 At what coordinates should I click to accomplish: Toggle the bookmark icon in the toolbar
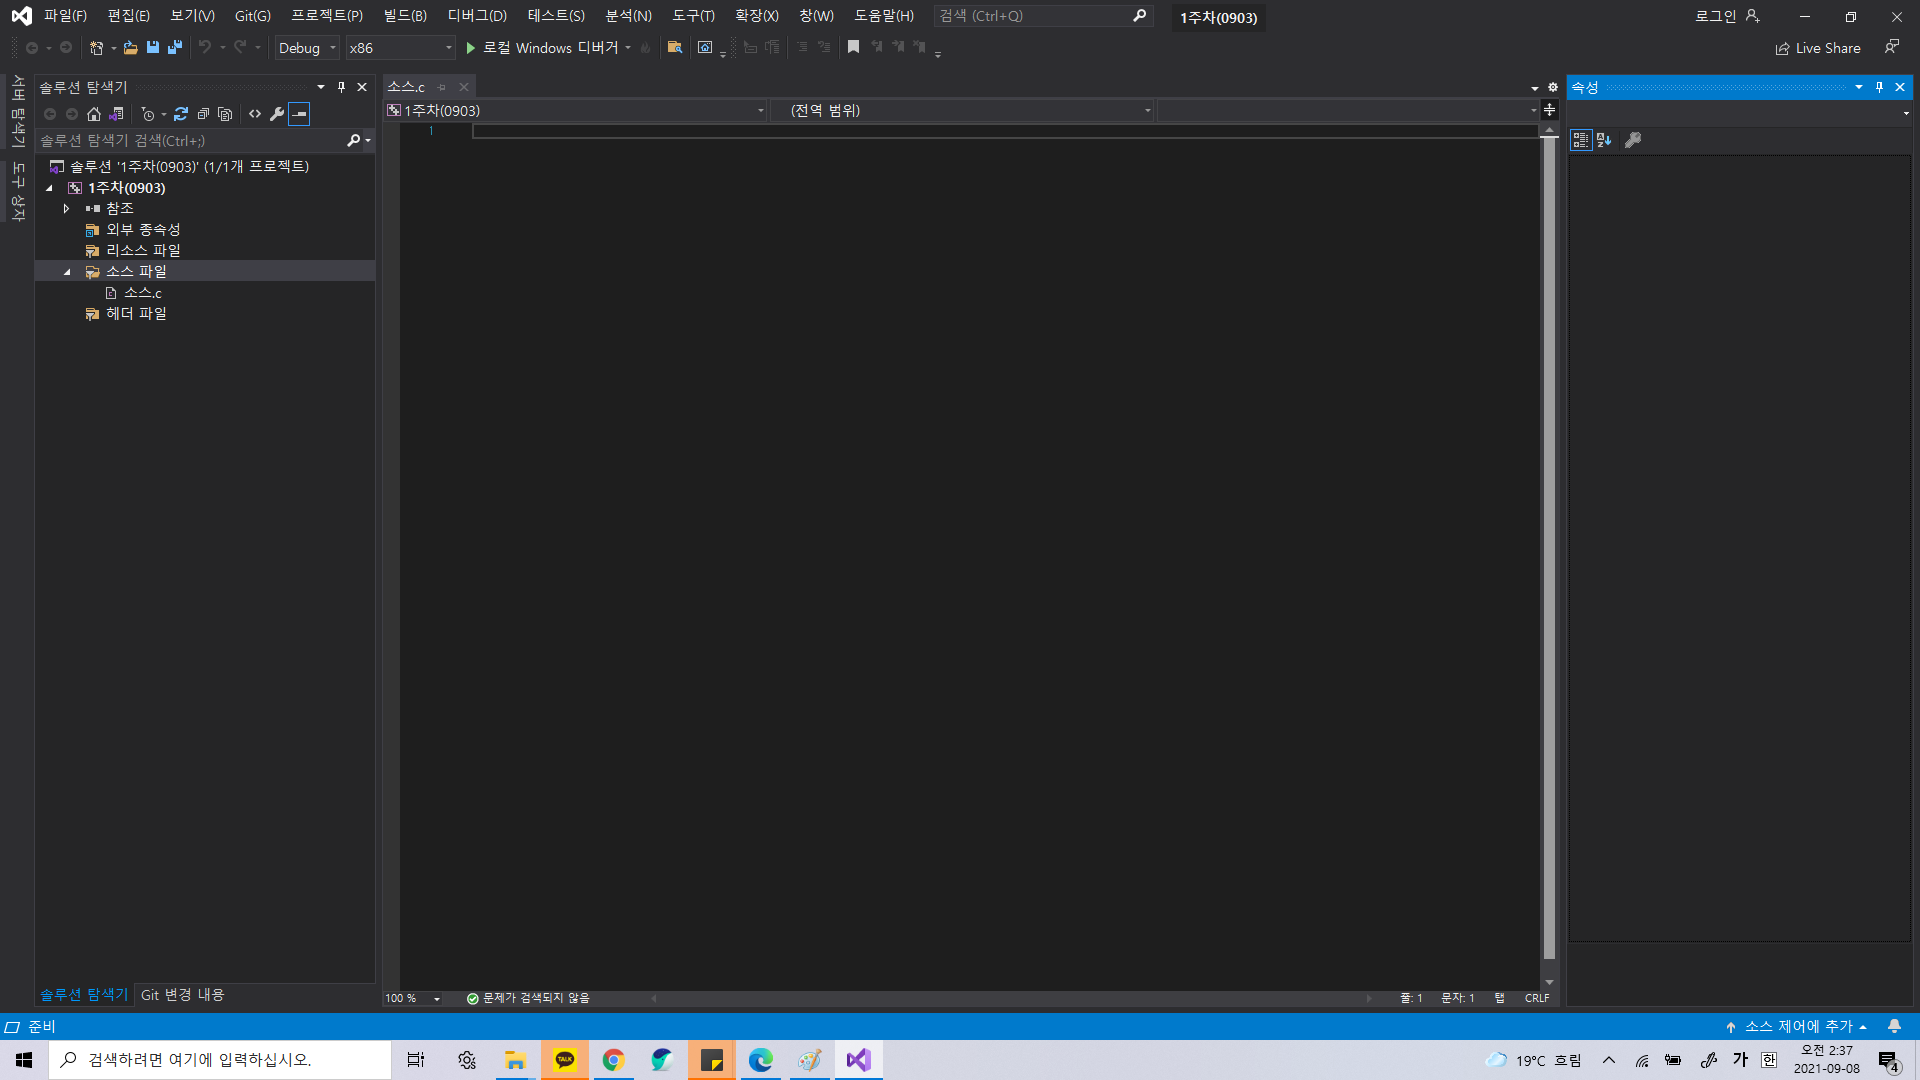tap(853, 47)
